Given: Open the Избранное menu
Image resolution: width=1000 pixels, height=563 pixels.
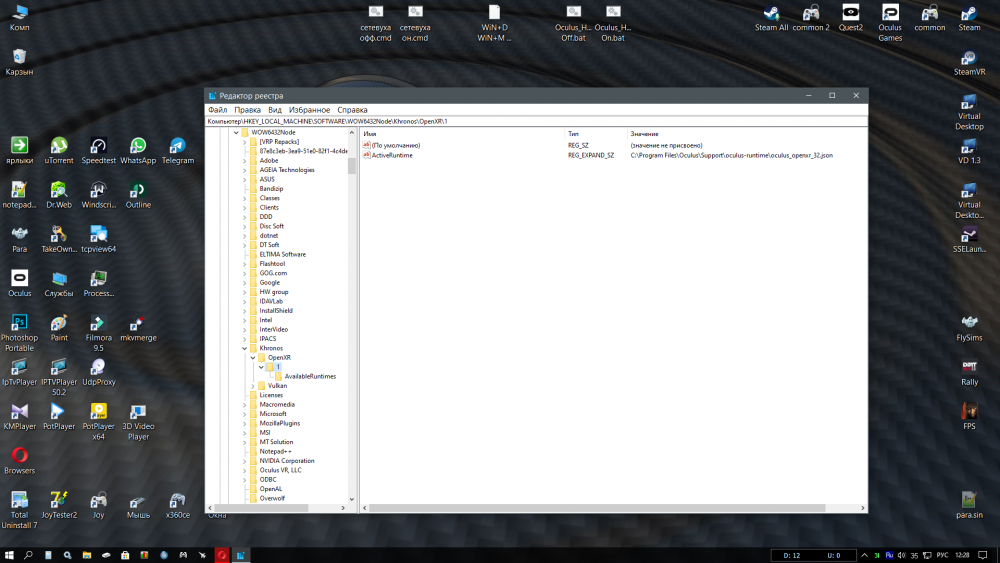Looking at the screenshot, I should pyautogui.click(x=309, y=110).
